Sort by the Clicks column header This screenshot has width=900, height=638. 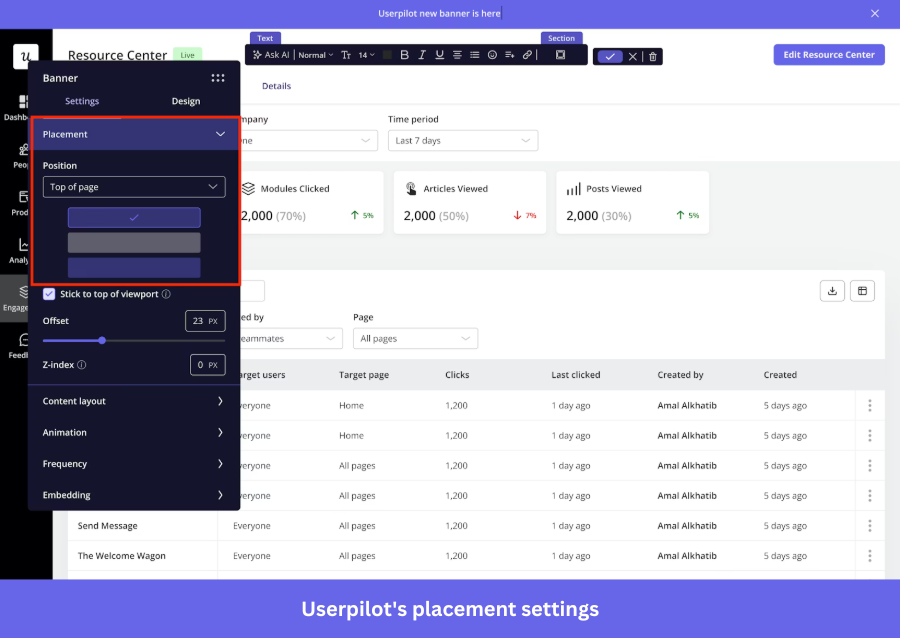pyautogui.click(x=457, y=375)
